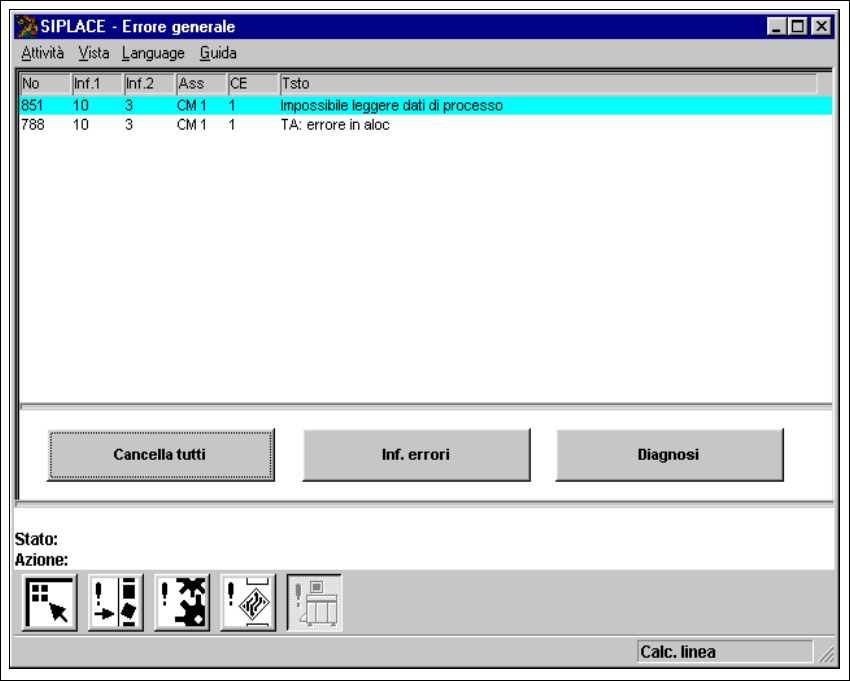Viewport: 850px width, 681px height.
Task: Close the SIPLACE Errore generale window
Action: (x=822, y=26)
